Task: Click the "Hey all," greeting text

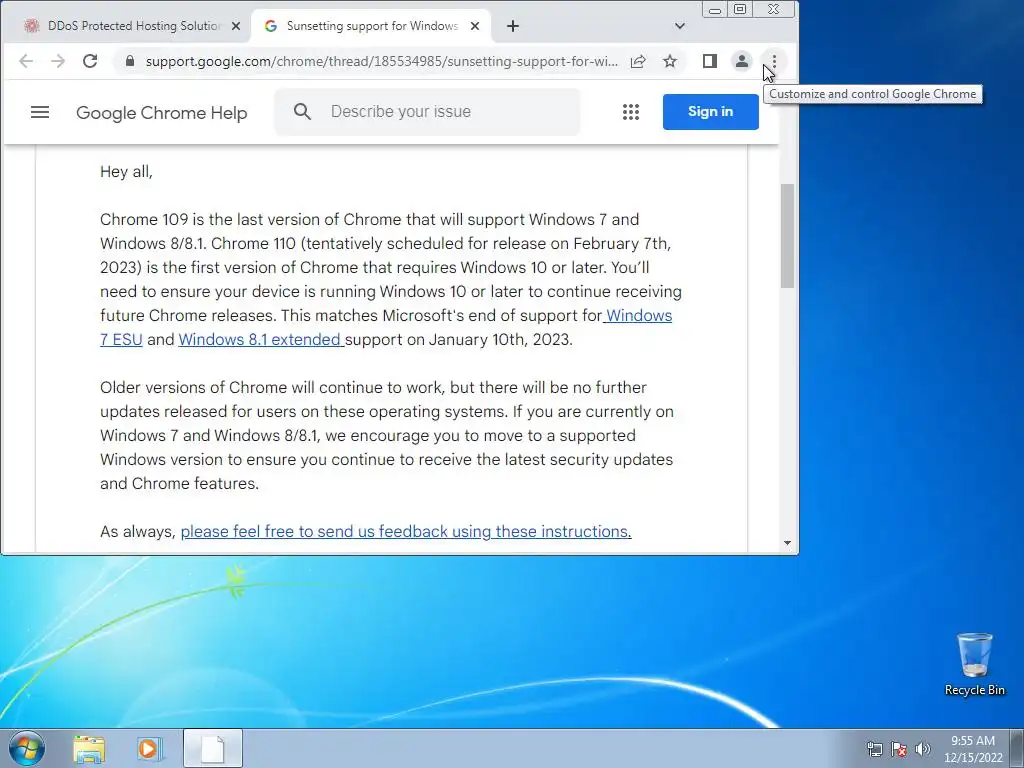Action: coord(126,172)
